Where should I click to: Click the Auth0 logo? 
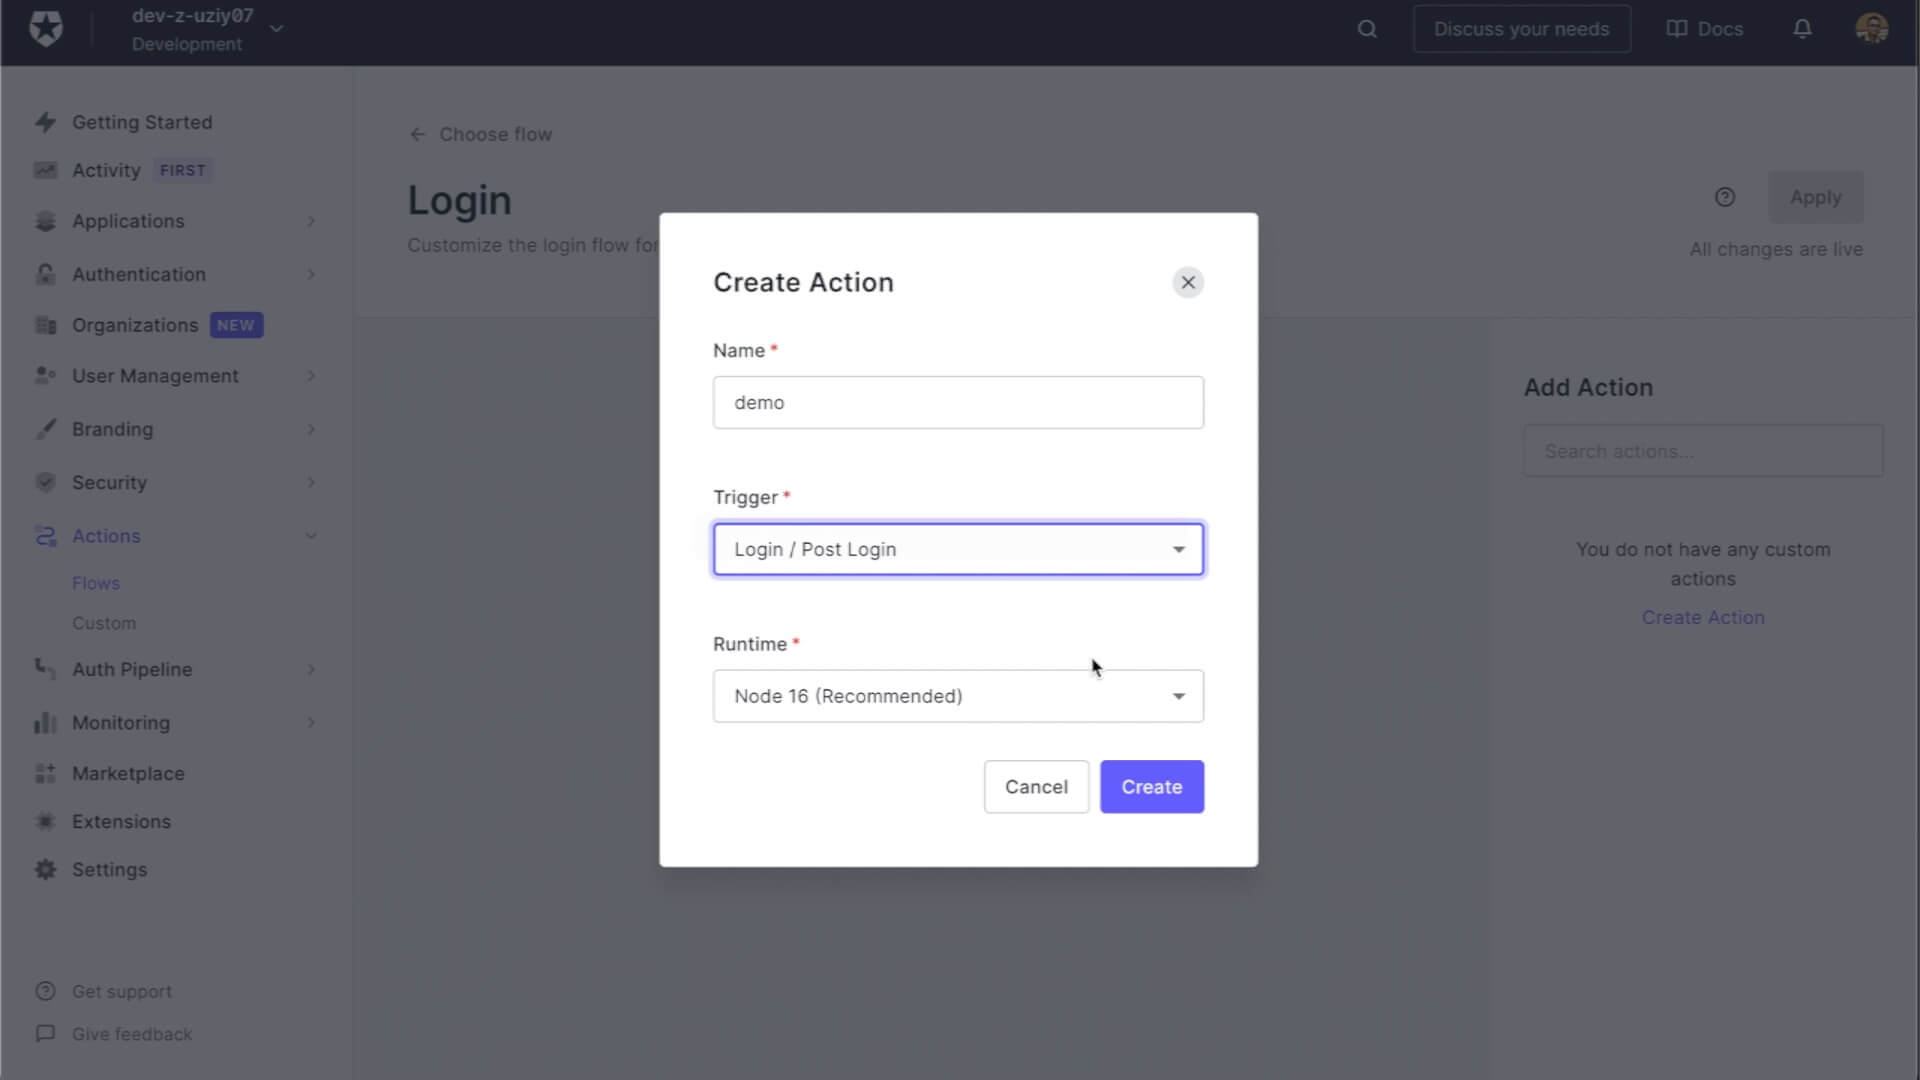[45, 29]
